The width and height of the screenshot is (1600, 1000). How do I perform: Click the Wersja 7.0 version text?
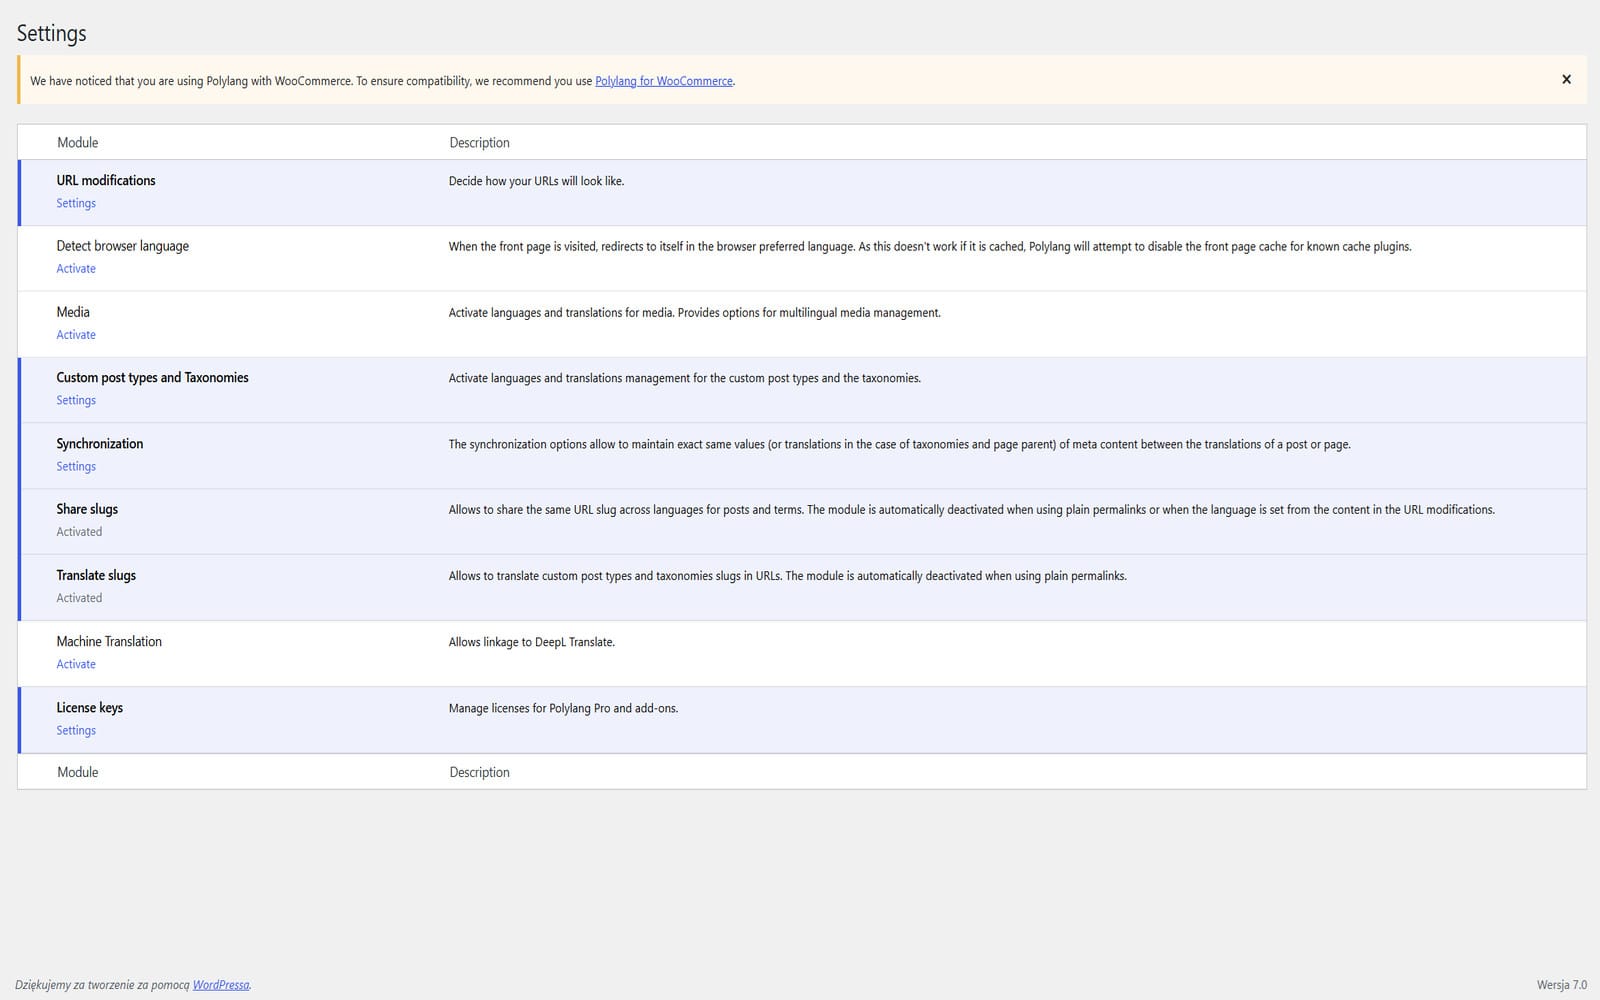[x=1562, y=985]
